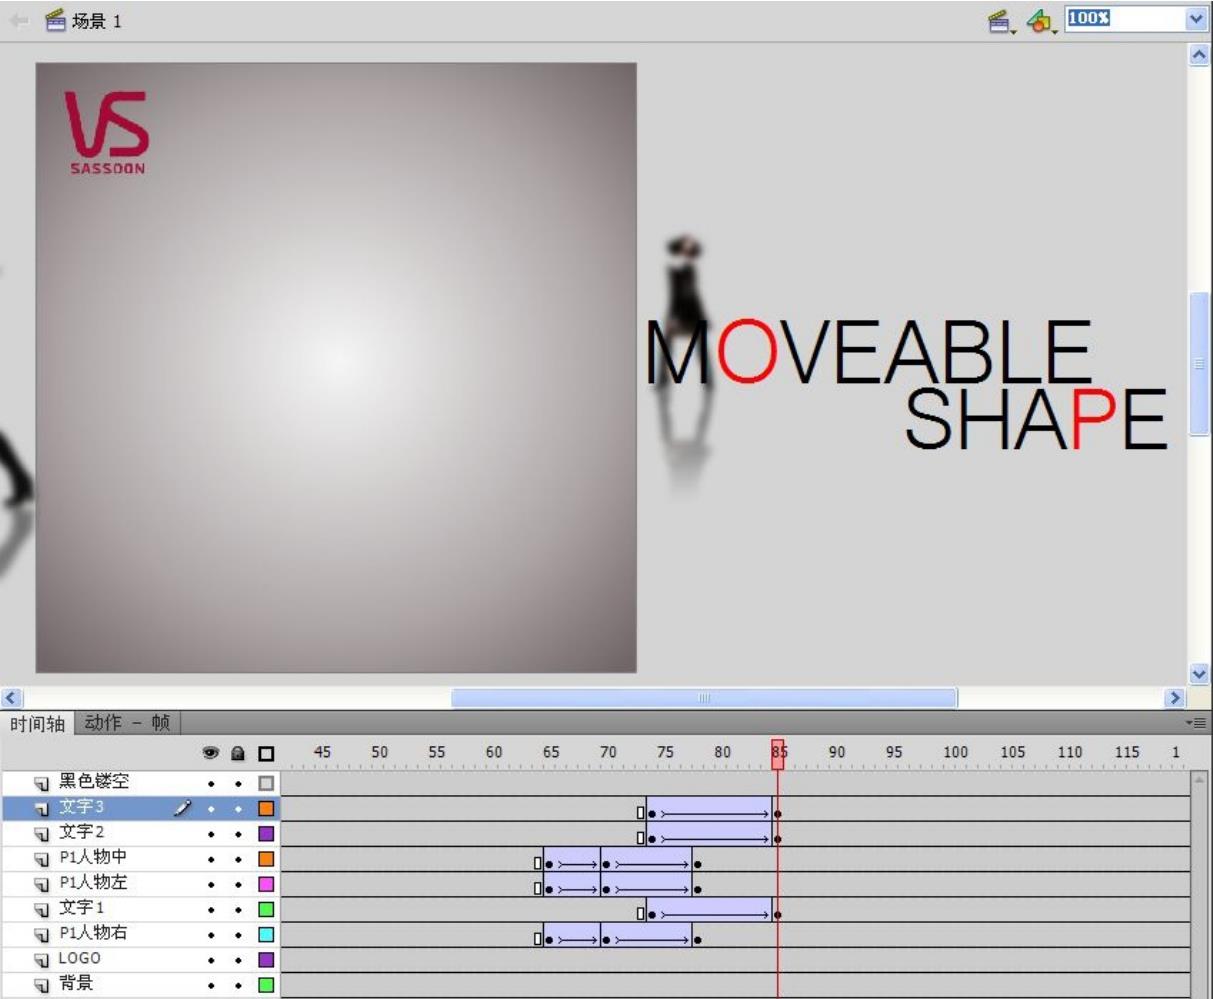Click the 100% zoom input field

click(1124, 19)
